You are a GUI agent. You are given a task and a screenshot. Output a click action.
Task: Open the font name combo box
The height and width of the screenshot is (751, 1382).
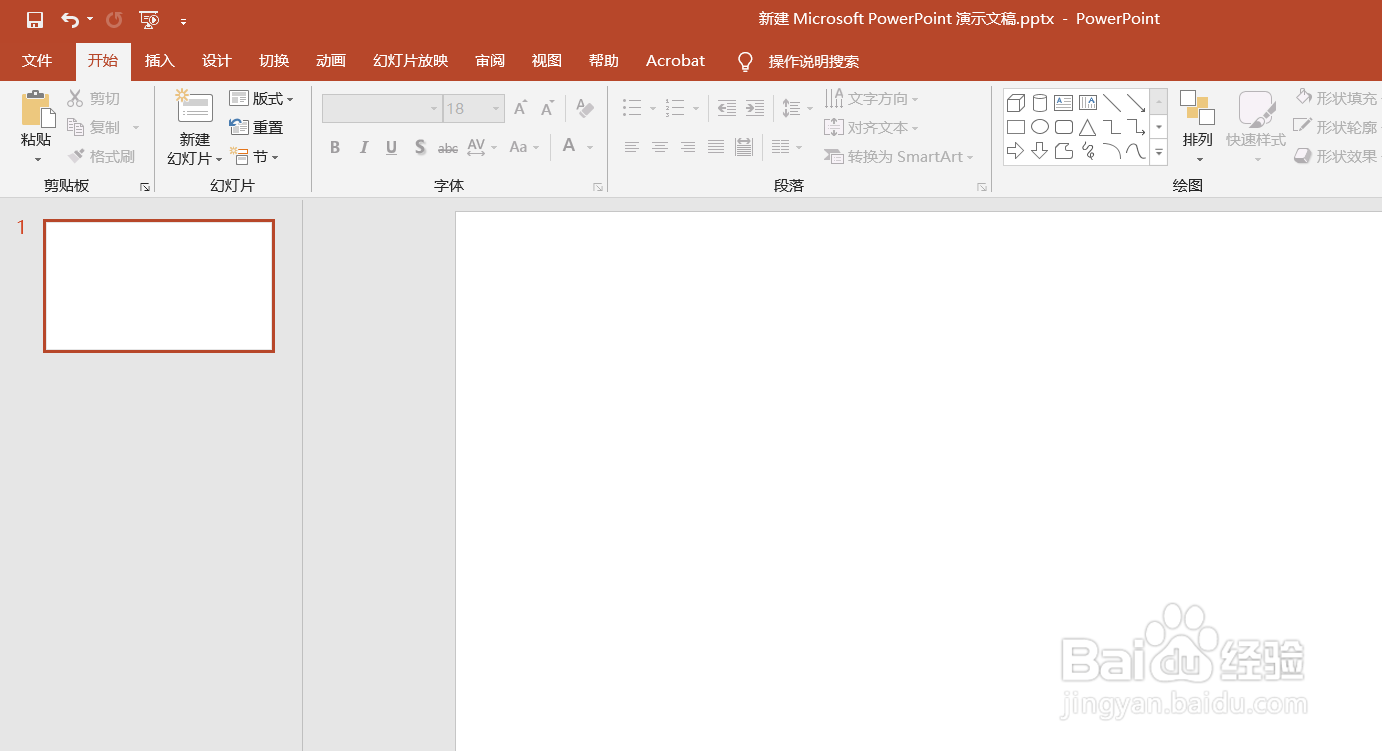click(x=382, y=108)
